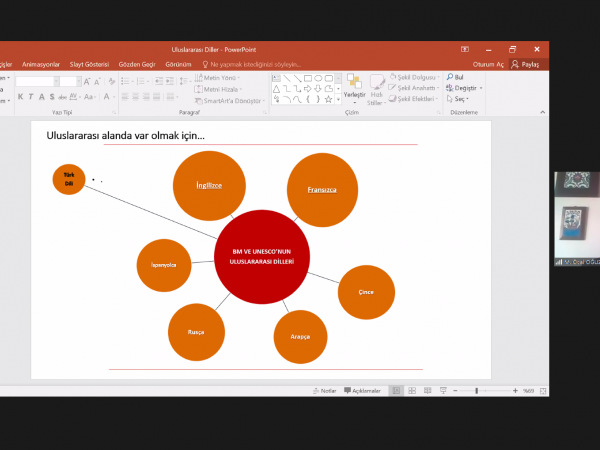The image size is (600, 450).
Task: Open Seç select dropdown
Action: click(x=458, y=99)
